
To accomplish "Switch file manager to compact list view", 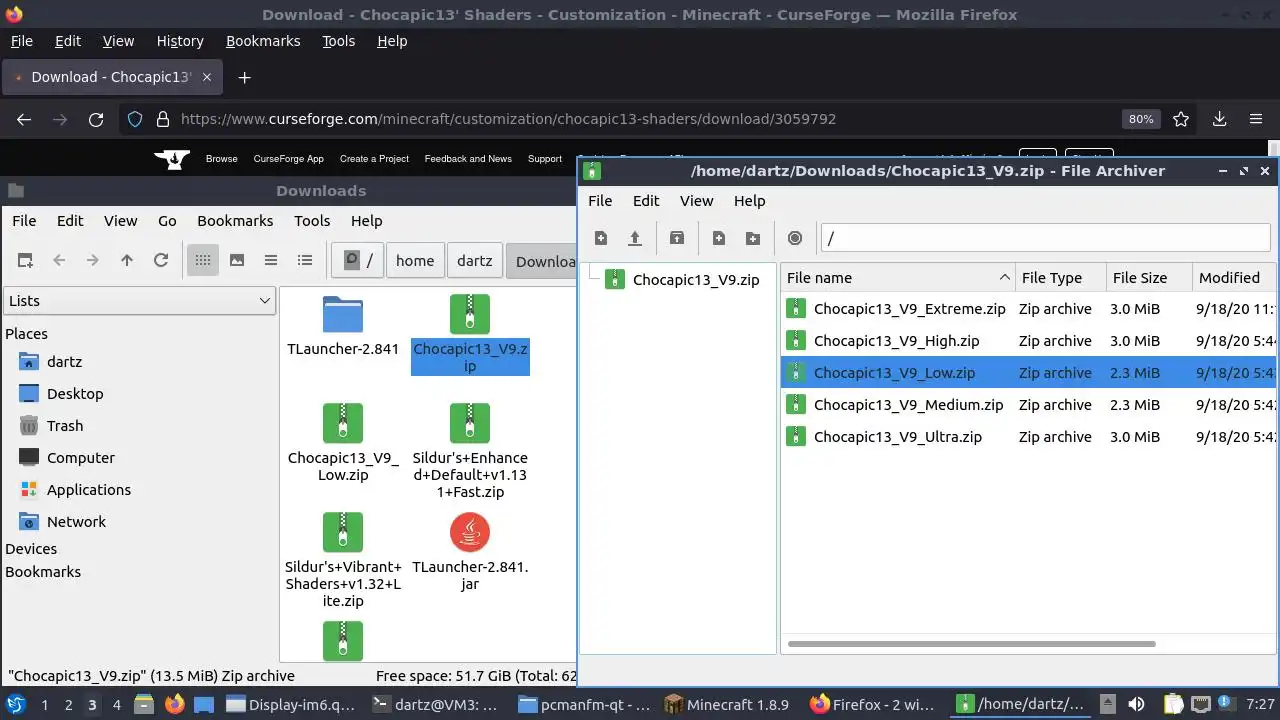I will click(271, 260).
